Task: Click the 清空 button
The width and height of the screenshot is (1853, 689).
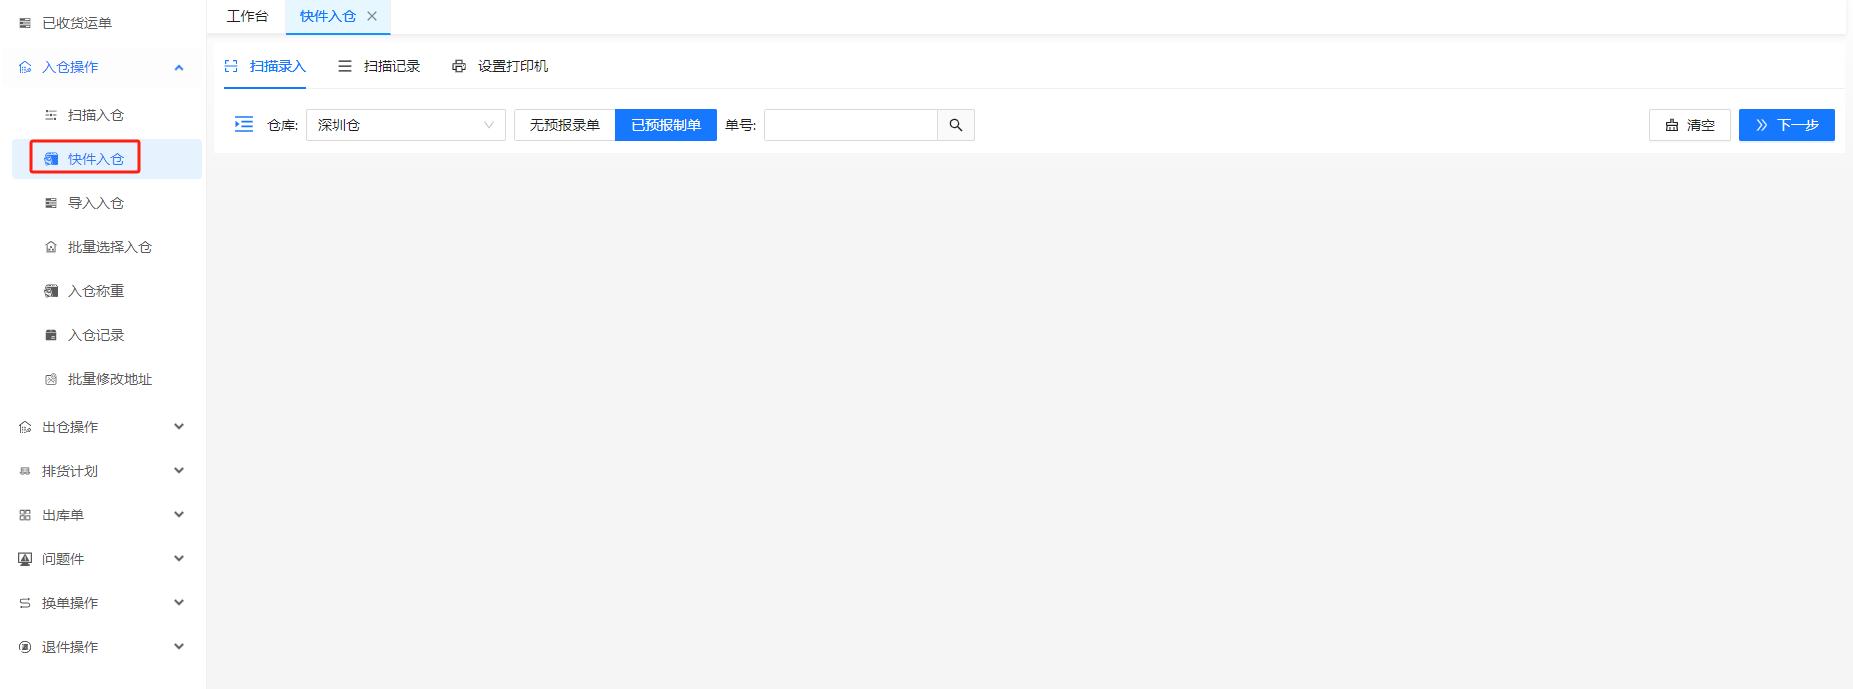Action: (1689, 125)
